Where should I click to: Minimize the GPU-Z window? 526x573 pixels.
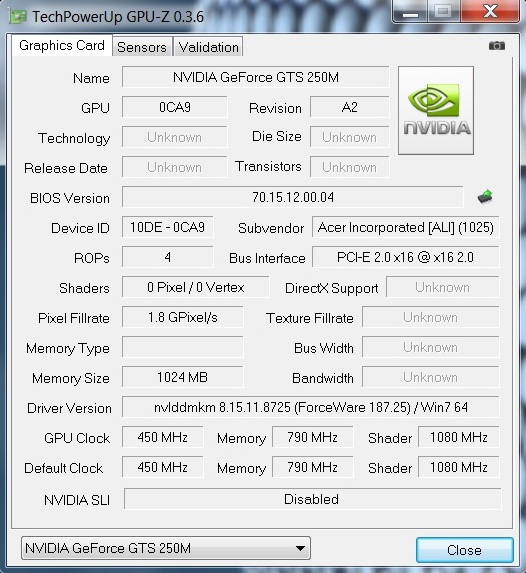pyautogui.click(x=410, y=12)
